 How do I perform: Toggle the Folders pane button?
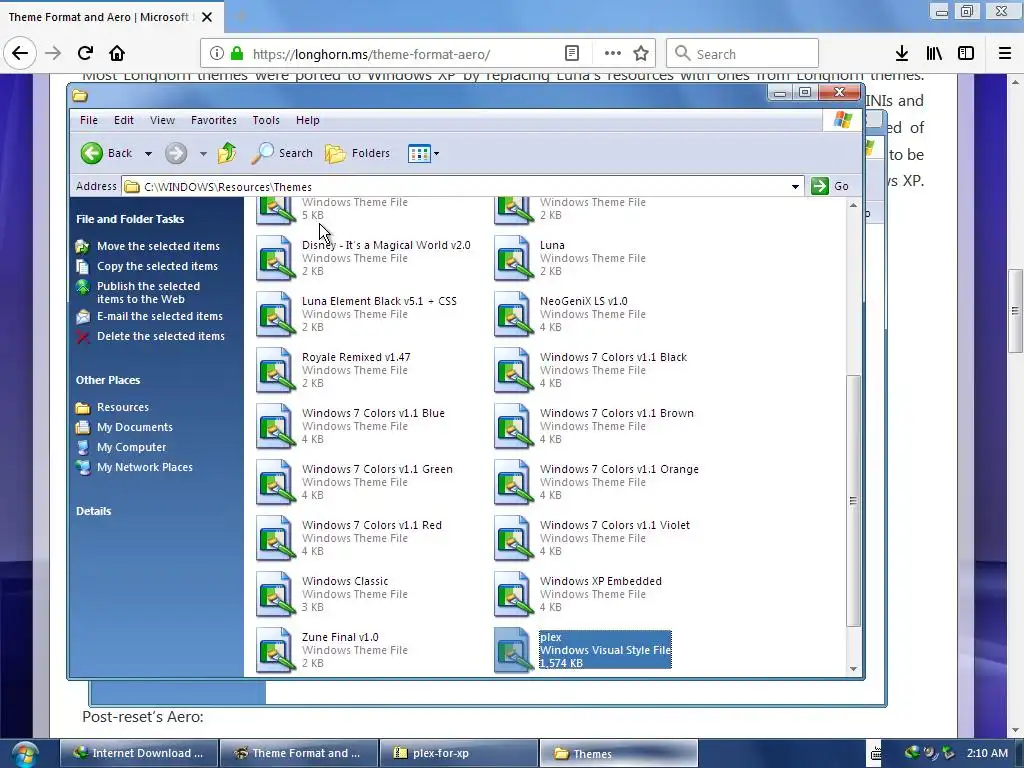point(358,153)
